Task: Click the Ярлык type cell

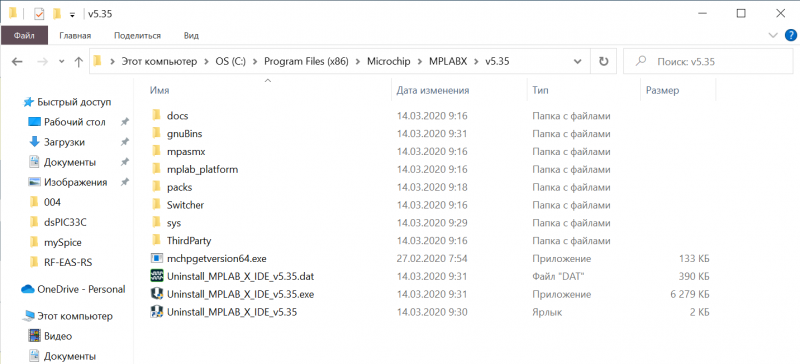Action: coord(547,312)
